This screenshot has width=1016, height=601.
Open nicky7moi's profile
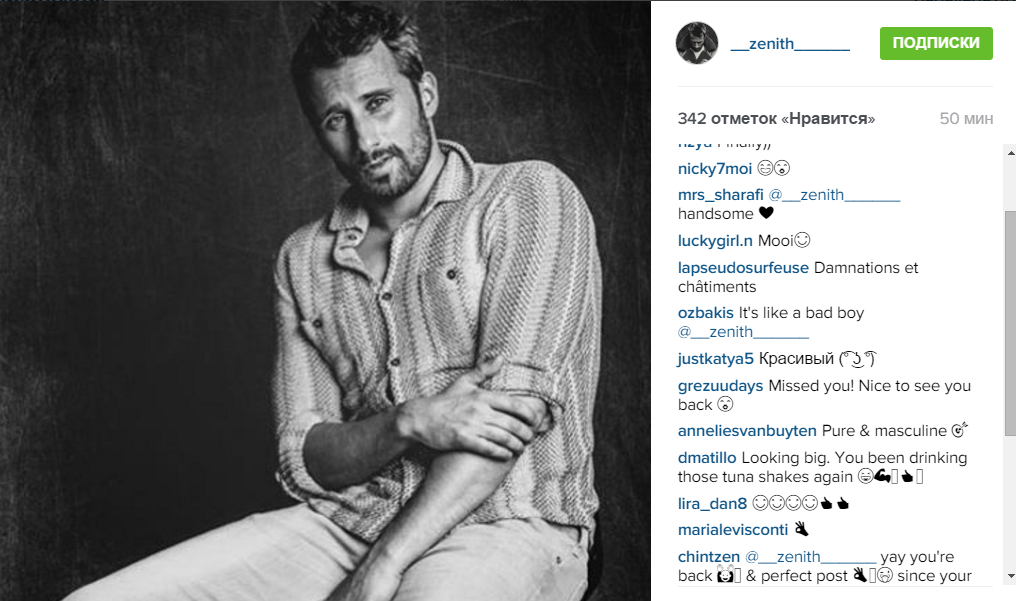[x=715, y=168]
